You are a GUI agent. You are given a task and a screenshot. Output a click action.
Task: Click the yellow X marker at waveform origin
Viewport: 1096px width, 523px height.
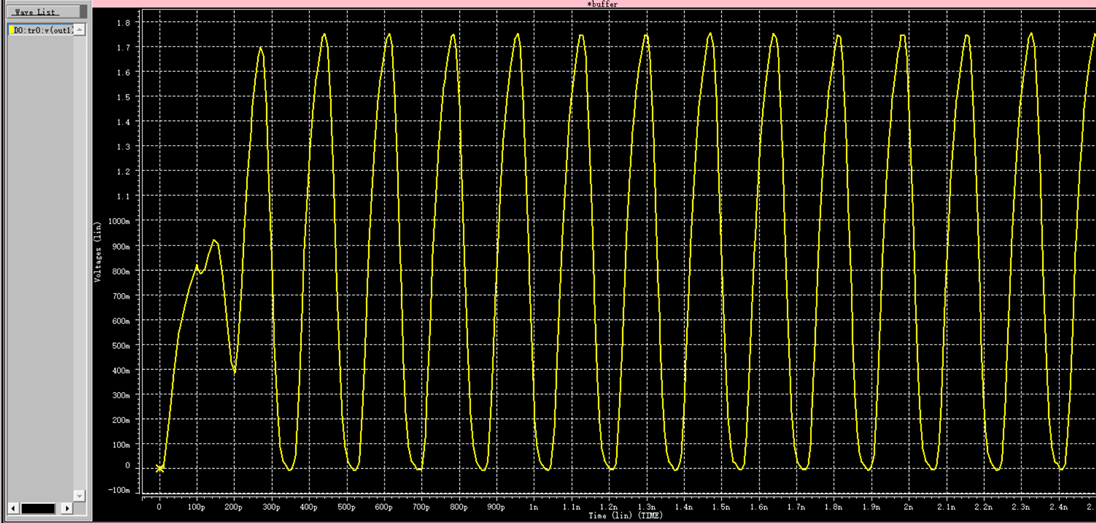pyautogui.click(x=160, y=468)
